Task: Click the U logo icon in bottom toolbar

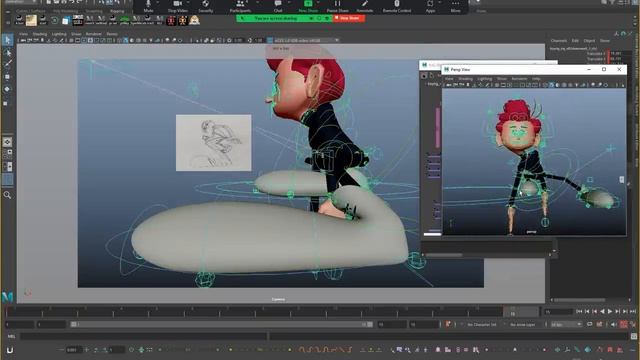Action: tap(10, 350)
